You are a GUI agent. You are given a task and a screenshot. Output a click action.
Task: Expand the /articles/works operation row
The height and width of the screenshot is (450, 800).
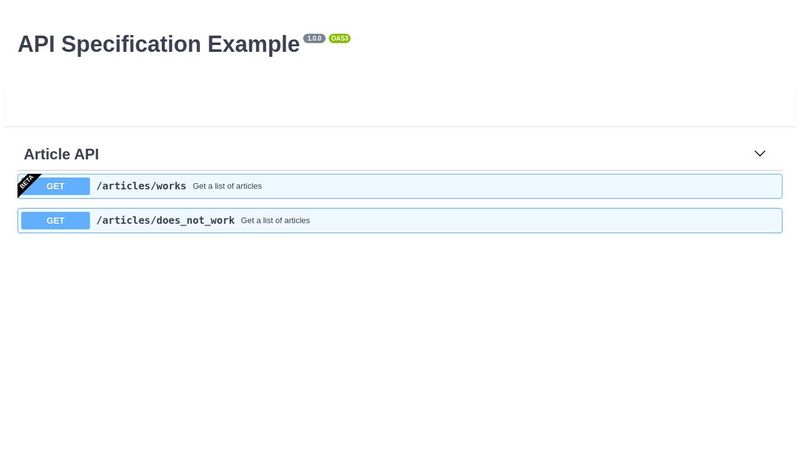[x=400, y=186]
